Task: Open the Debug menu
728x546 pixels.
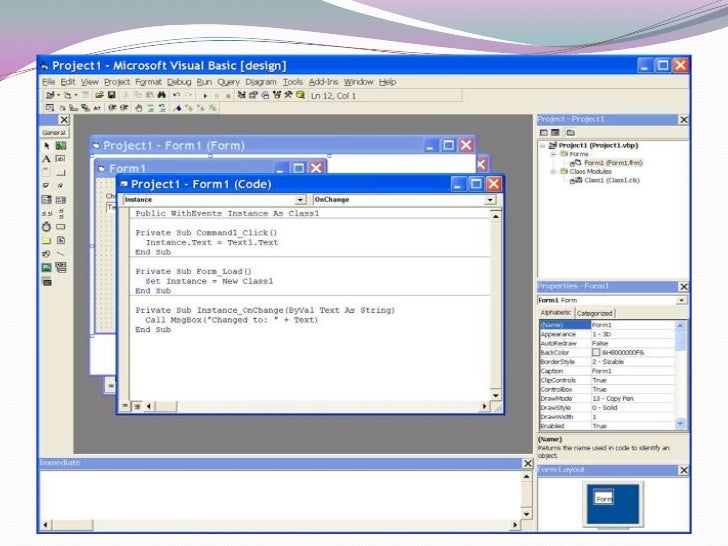Action: [x=179, y=82]
